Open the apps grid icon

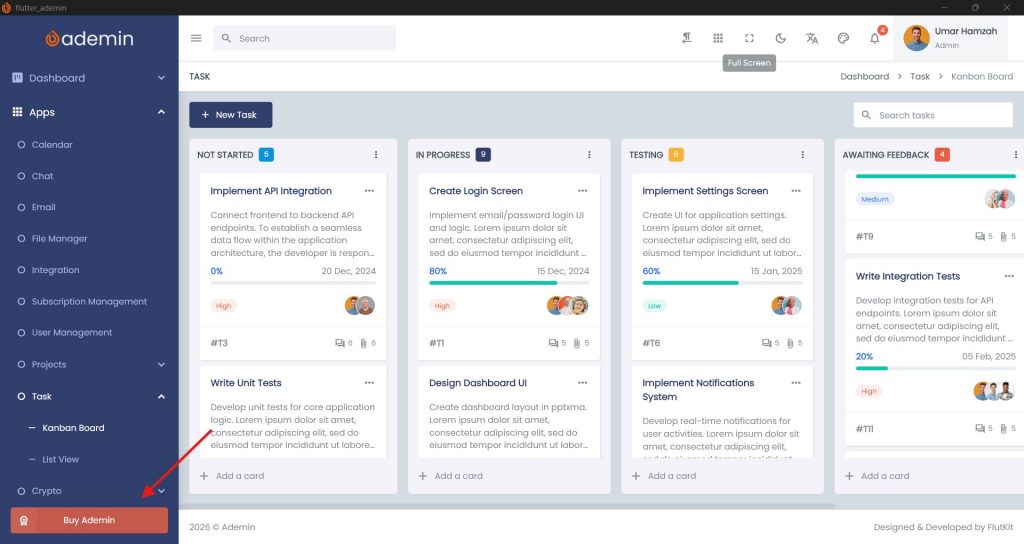718,38
